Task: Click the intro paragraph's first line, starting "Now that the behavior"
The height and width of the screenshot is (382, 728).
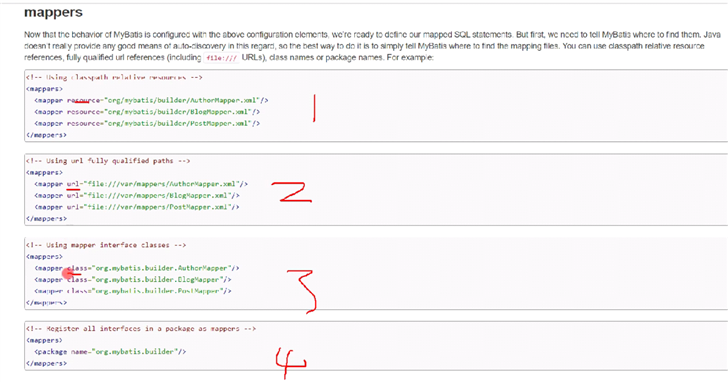Action: pyautogui.click(x=372, y=34)
